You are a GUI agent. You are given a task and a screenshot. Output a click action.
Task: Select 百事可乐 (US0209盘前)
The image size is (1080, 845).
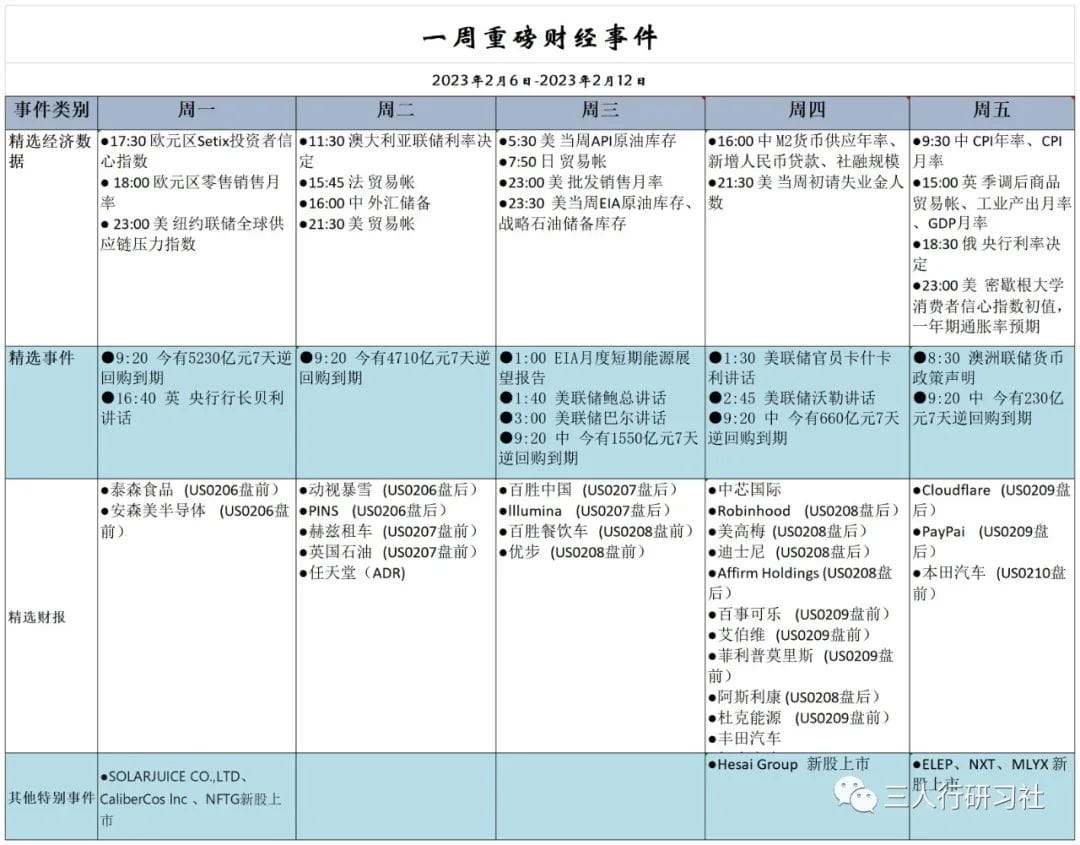[800, 614]
